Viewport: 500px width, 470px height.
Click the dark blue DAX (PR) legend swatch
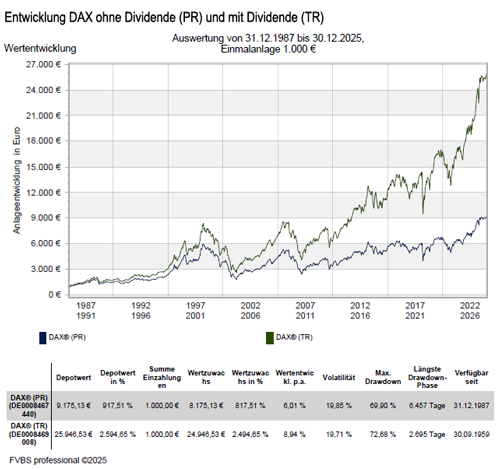(43, 338)
